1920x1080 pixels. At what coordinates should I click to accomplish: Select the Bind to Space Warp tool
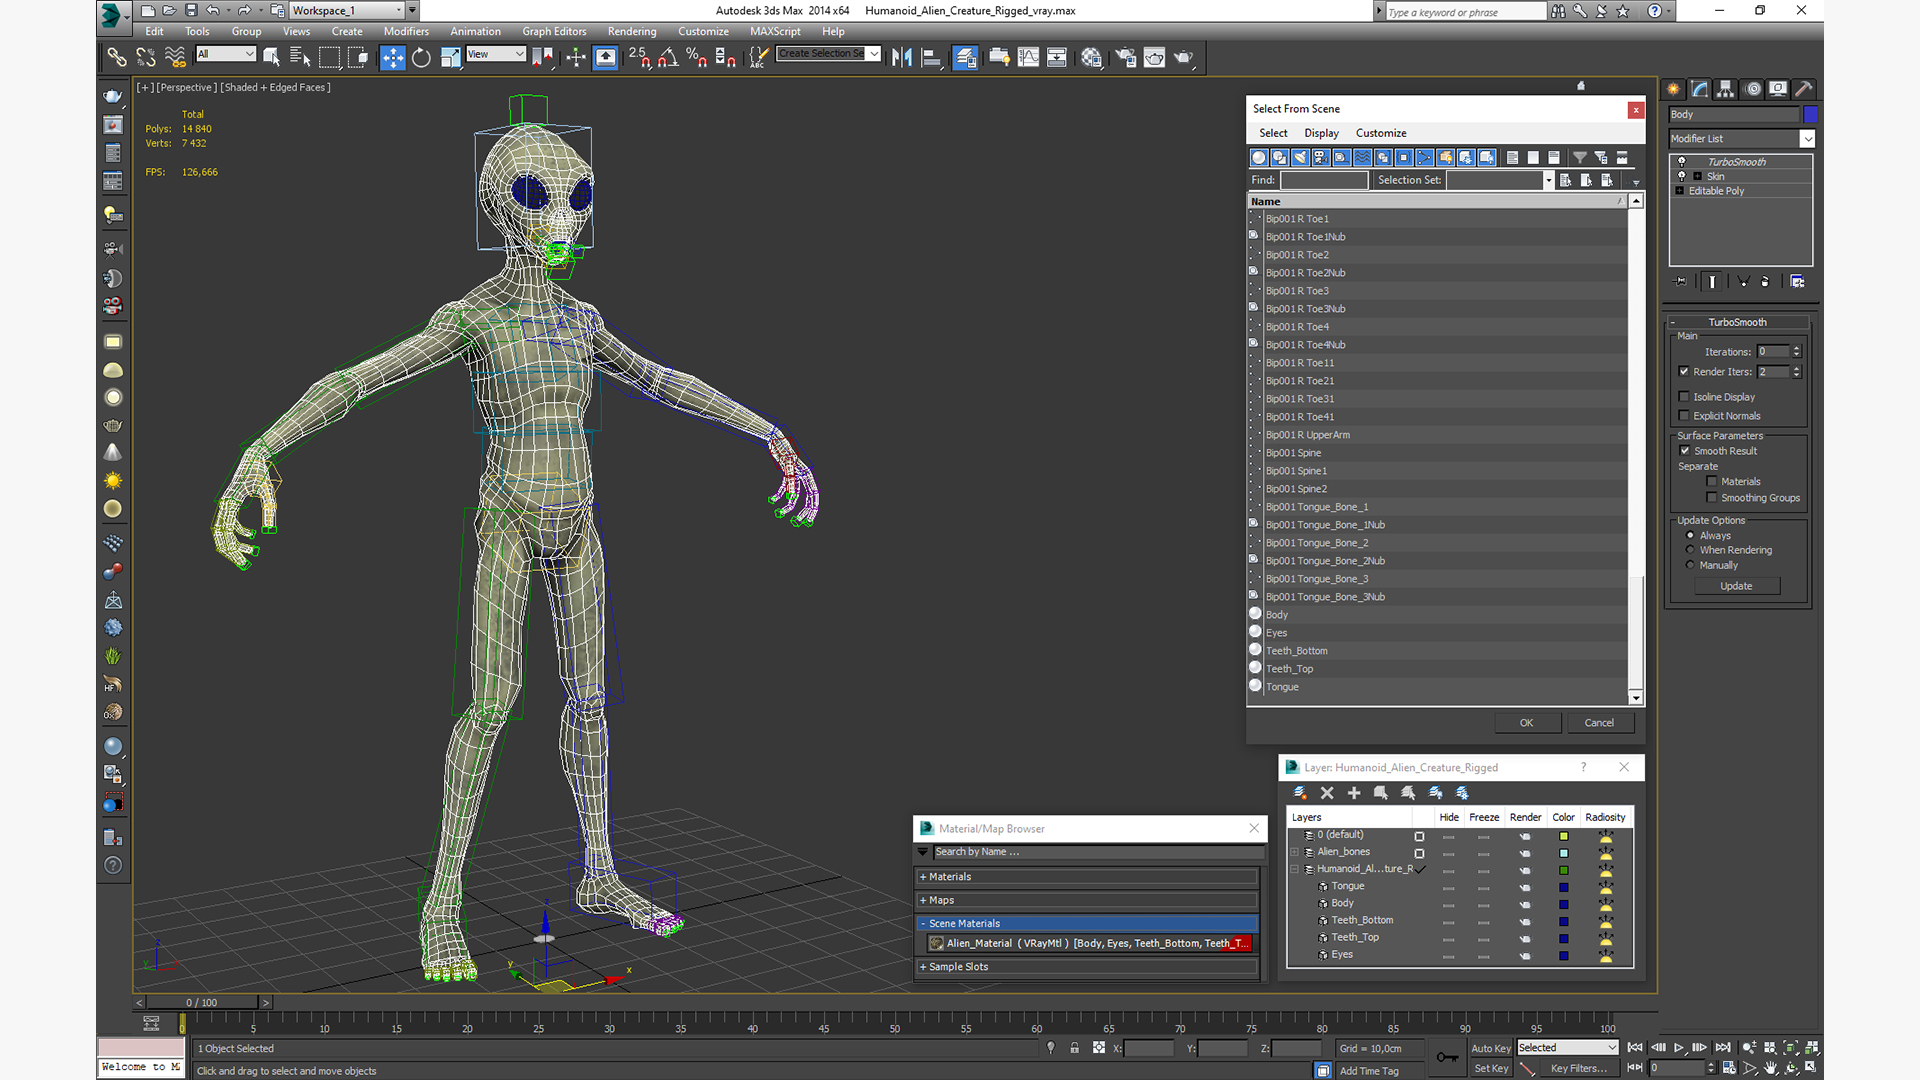(x=175, y=58)
